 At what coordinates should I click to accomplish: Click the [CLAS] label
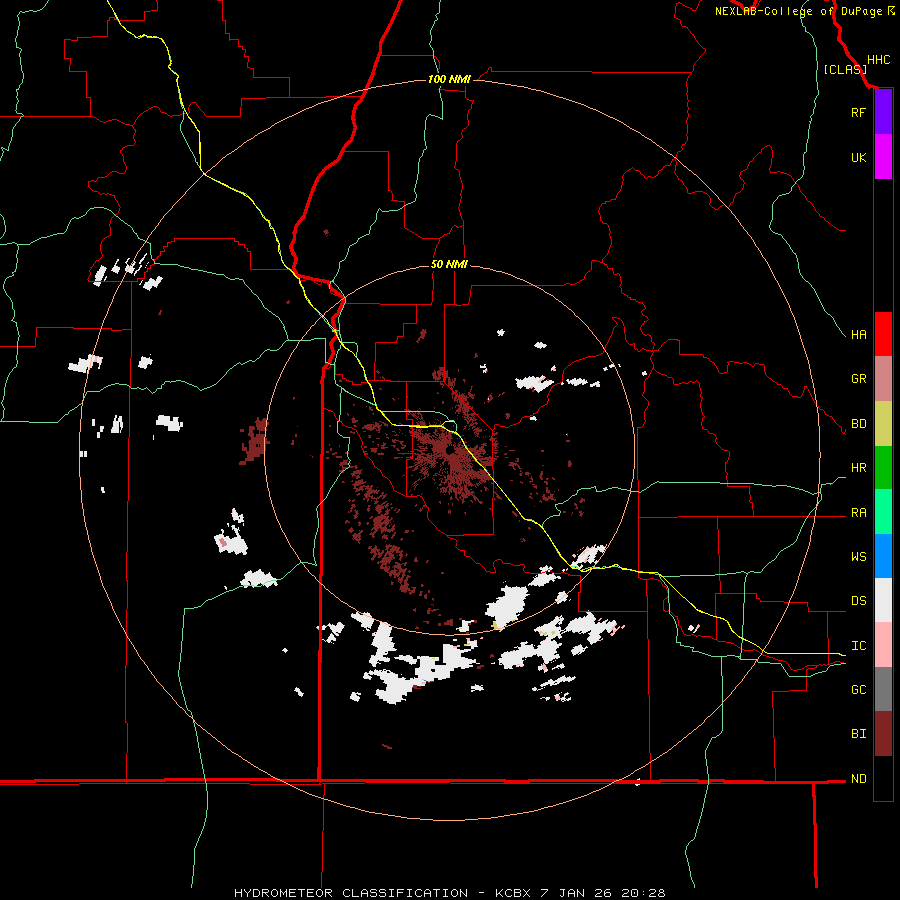click(845, 69)
